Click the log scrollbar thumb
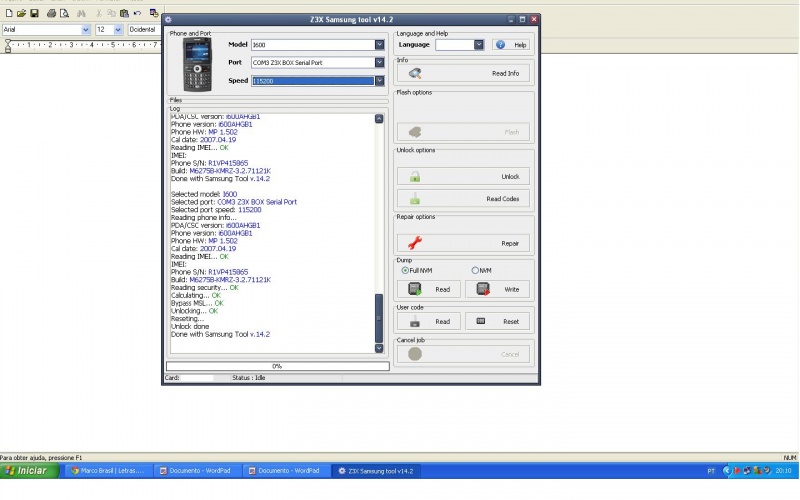800x500 pixels. (x=379, y=318)
